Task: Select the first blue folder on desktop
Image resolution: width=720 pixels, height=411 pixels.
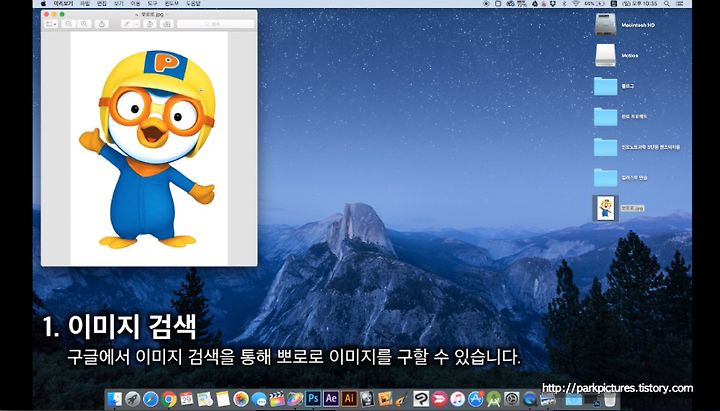Action: tap(606, 86)
